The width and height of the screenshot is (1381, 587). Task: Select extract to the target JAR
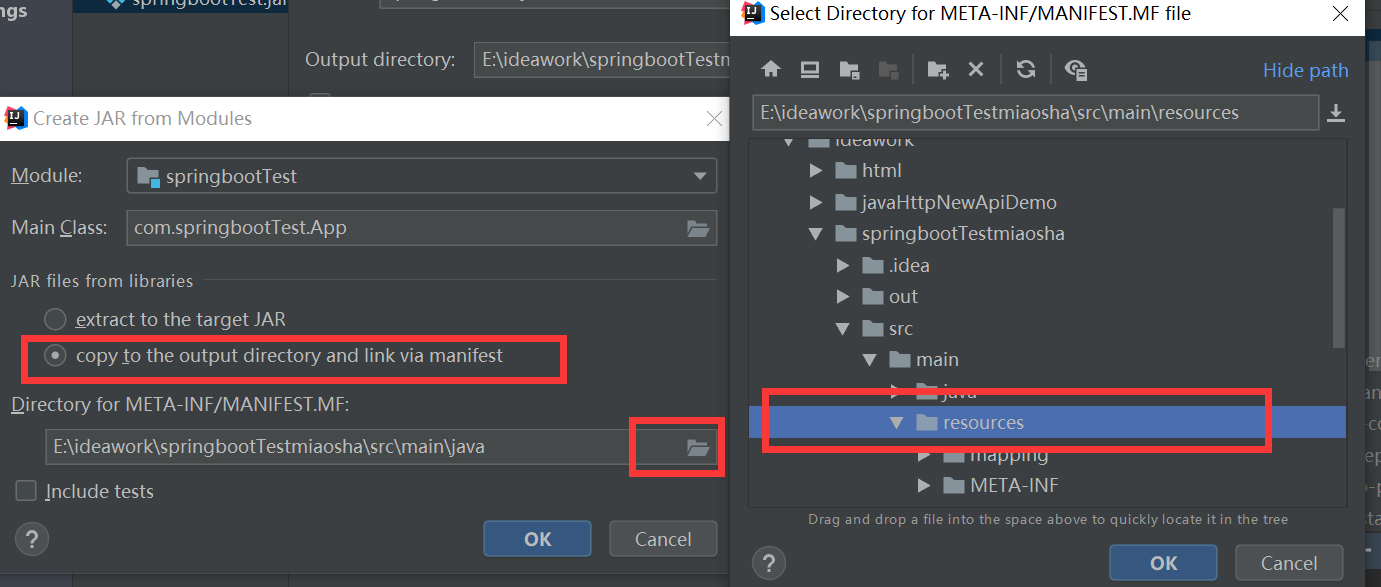(55, 320)
